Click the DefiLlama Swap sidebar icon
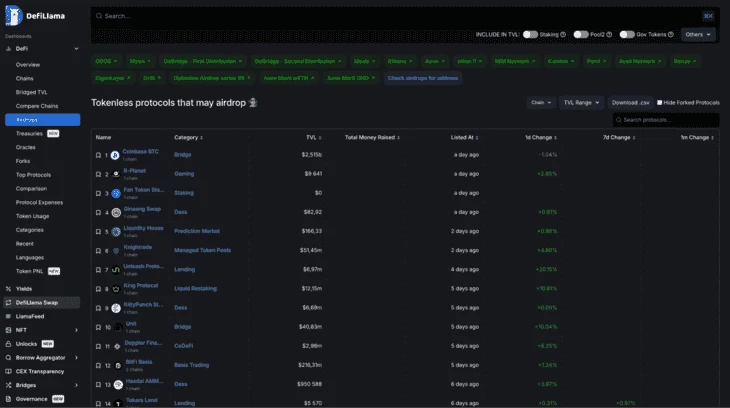730x408 pixels. click(x=8, y=303)
